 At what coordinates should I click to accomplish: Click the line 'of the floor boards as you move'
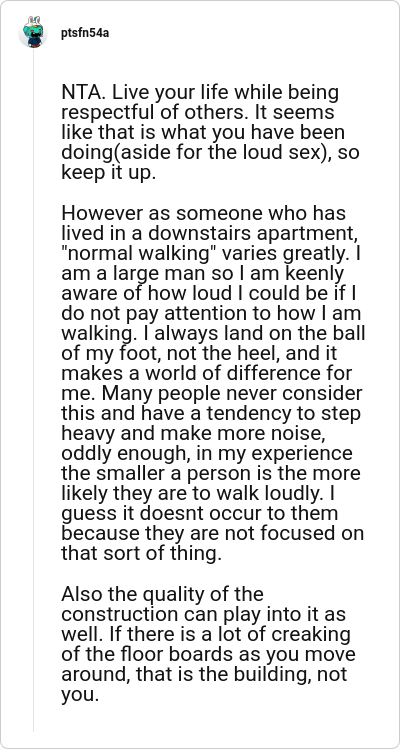(208, 654)
